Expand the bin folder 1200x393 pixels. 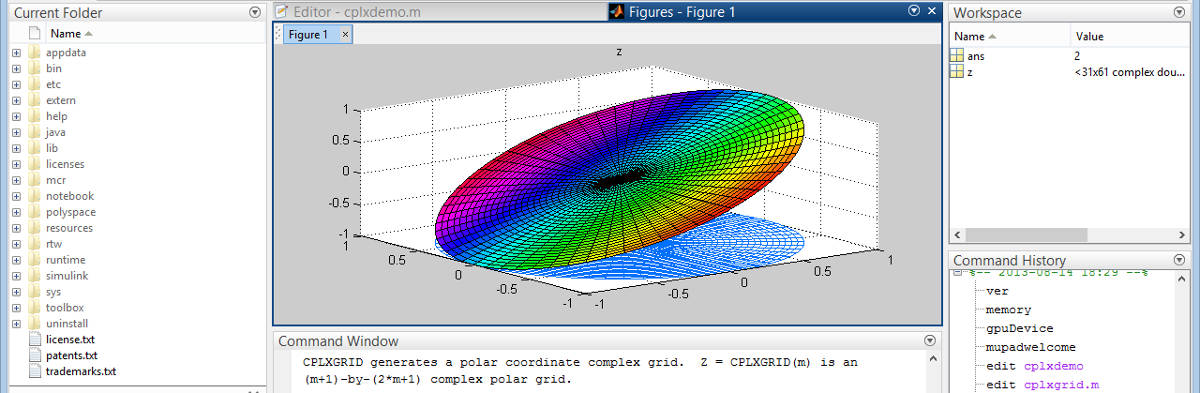point(16,68)
